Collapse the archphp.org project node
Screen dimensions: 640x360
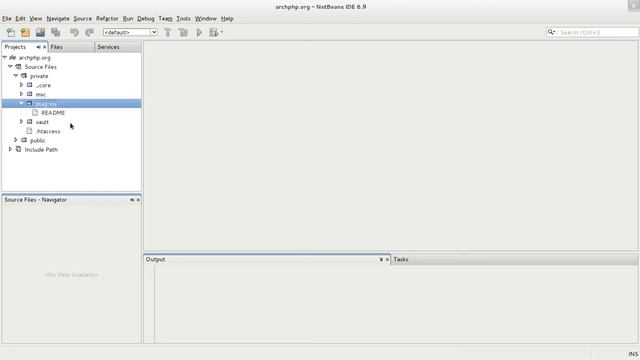[5, 58]
